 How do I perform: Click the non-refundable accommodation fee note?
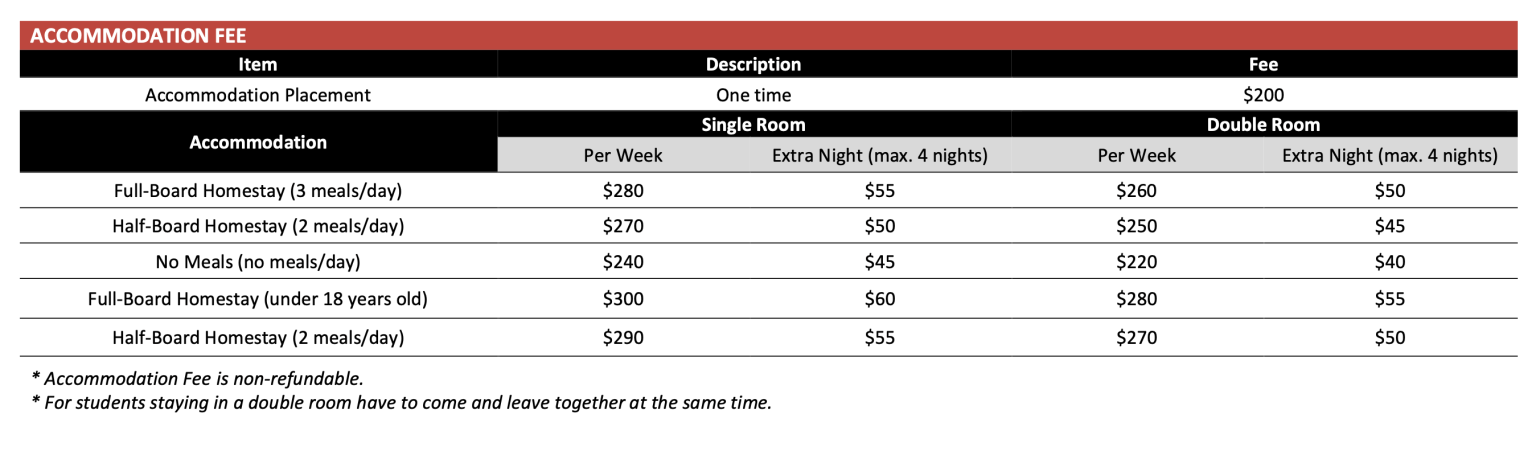click(x=197, y=379)
